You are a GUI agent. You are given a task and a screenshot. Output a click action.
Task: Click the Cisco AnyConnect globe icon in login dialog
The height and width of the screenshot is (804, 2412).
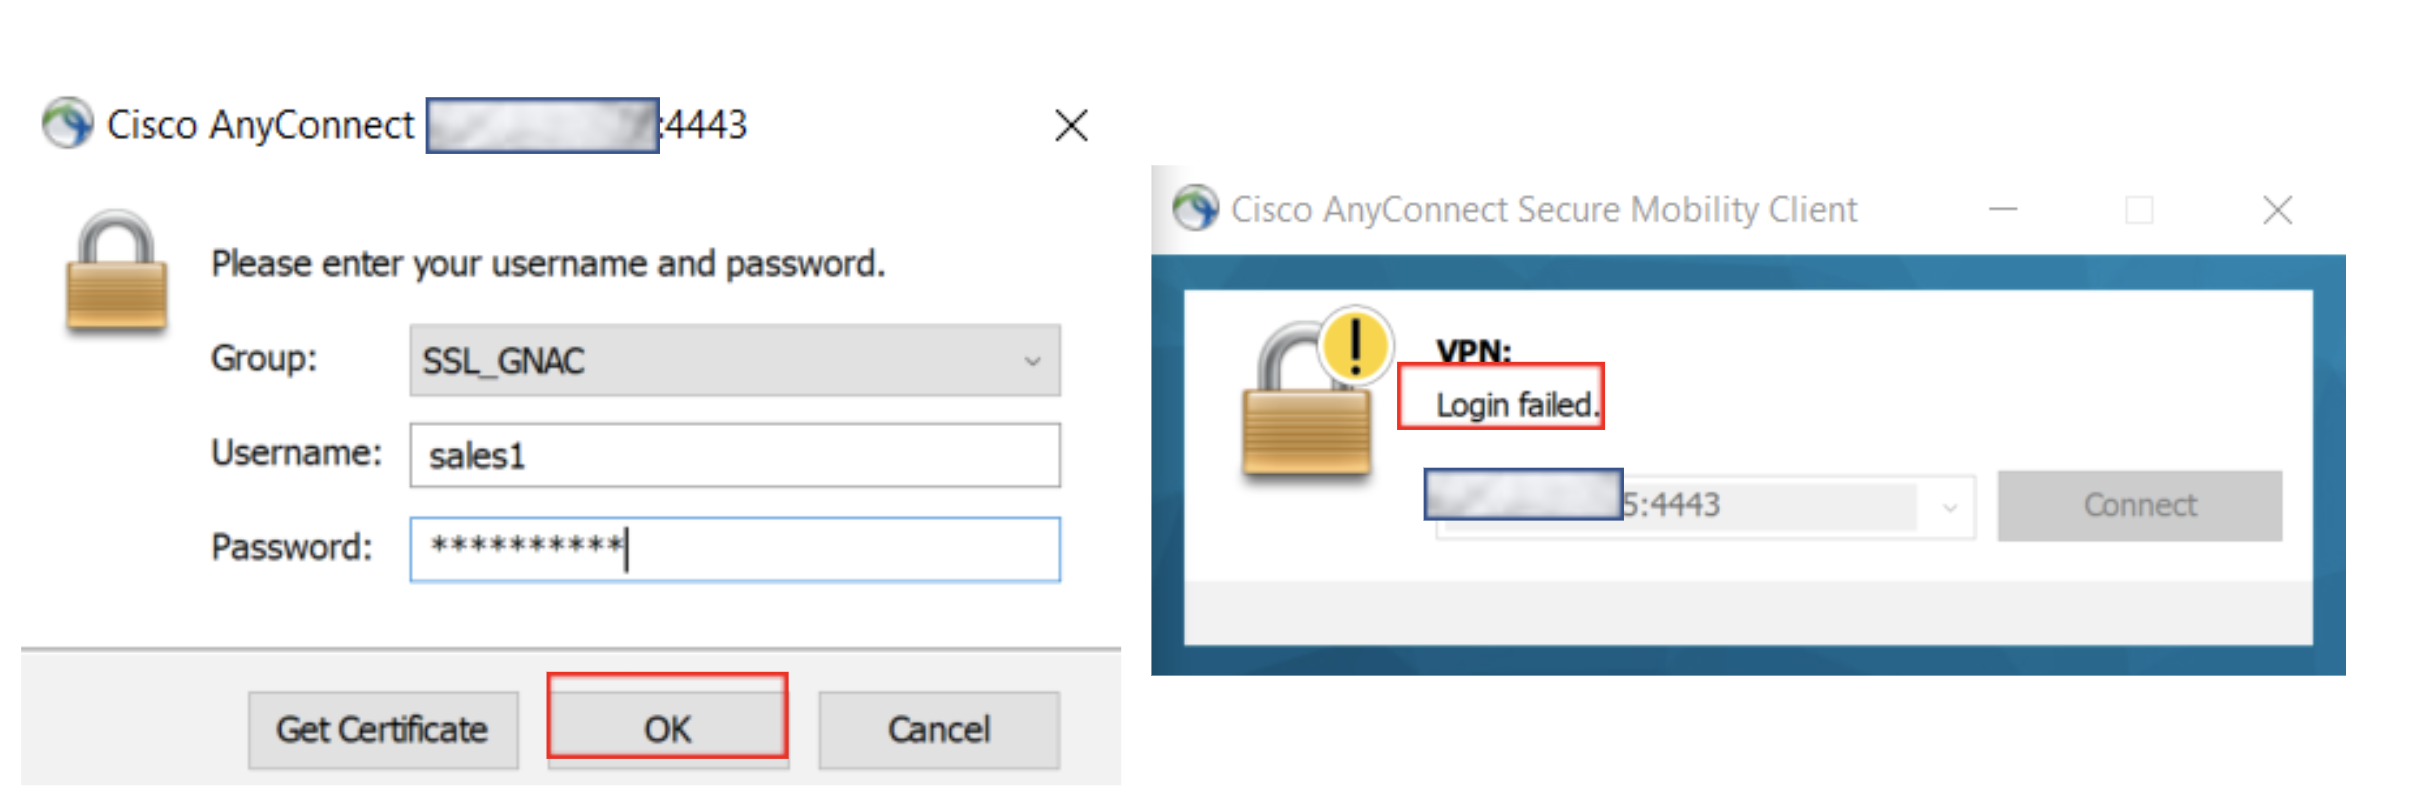(x=67, y=124)
